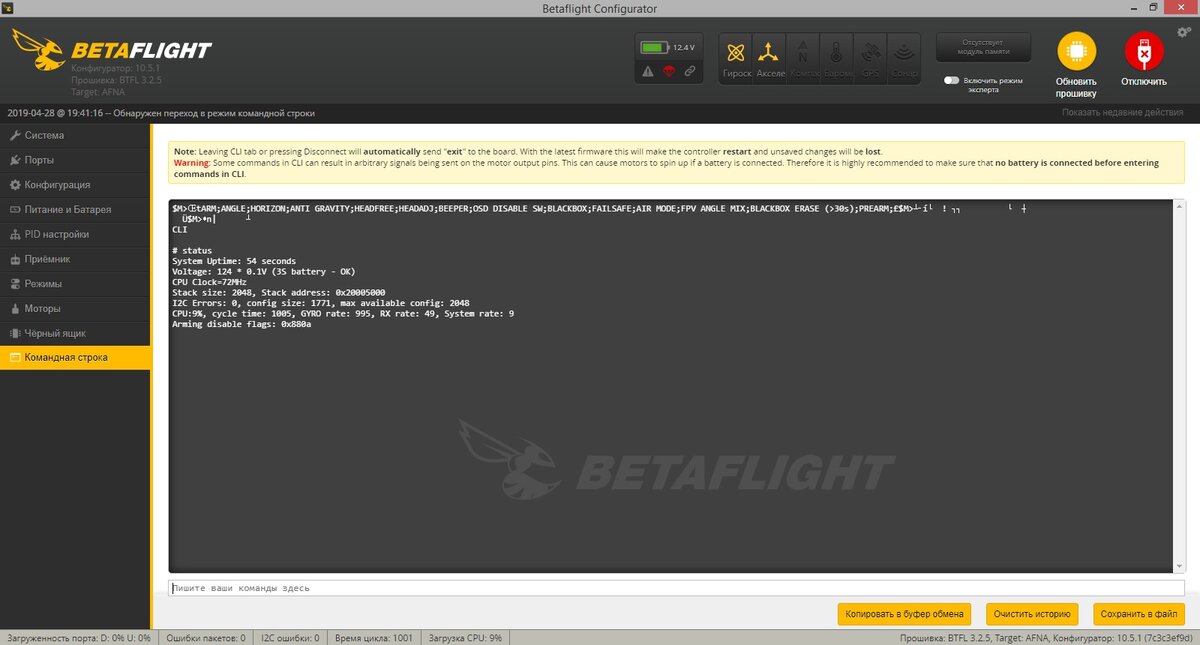Open Чёрный ящик tab

[75, 333]
